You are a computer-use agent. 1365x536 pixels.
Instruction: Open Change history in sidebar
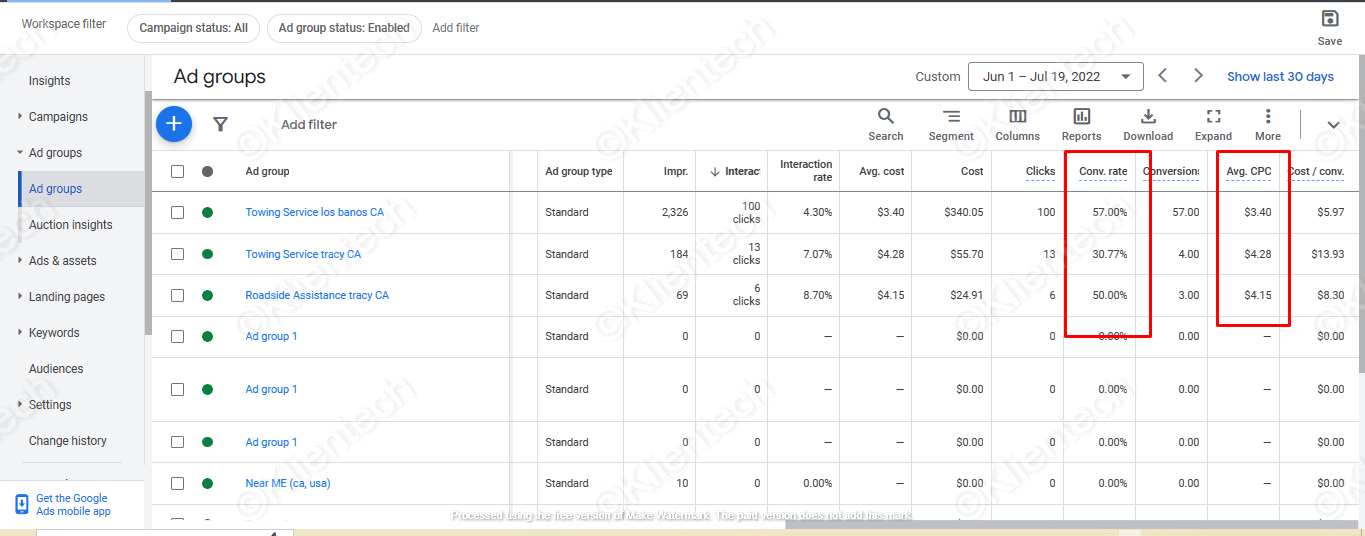67,441
